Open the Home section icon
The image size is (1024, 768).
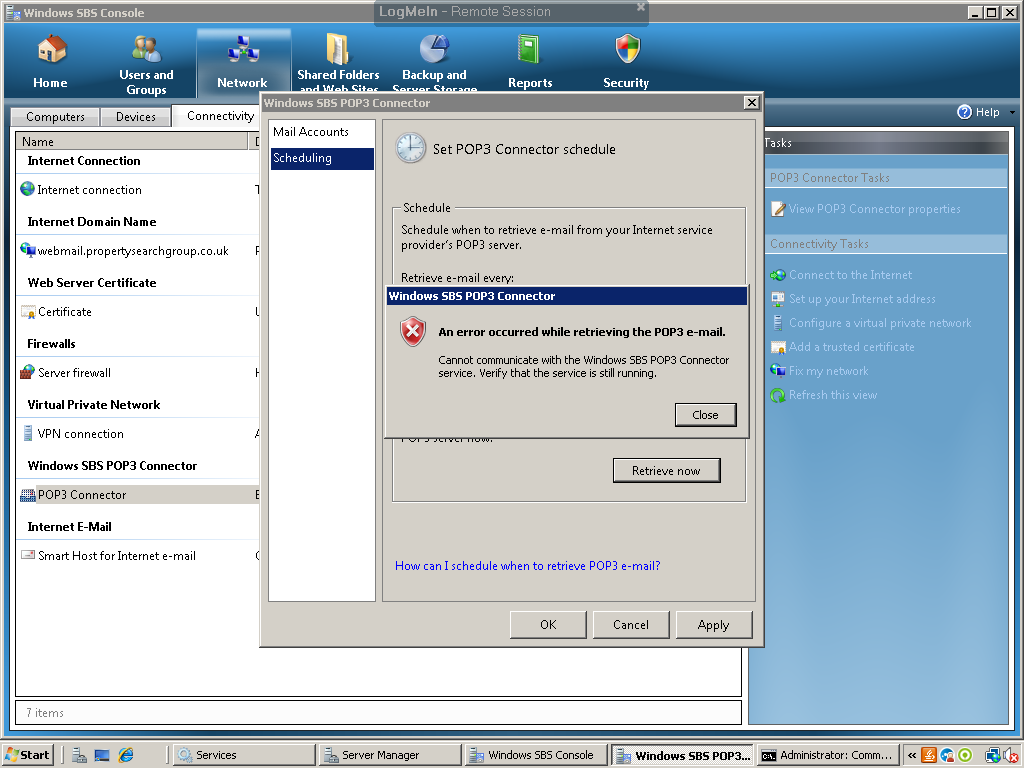51,50
